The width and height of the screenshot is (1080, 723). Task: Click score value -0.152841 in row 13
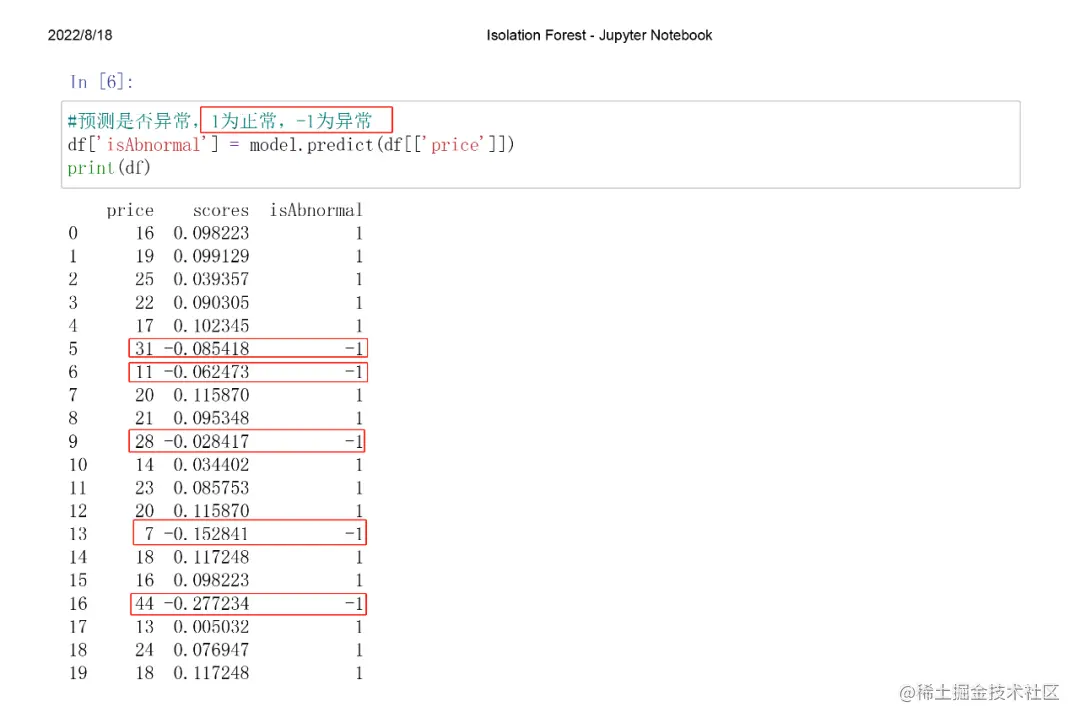click(206, 534)
